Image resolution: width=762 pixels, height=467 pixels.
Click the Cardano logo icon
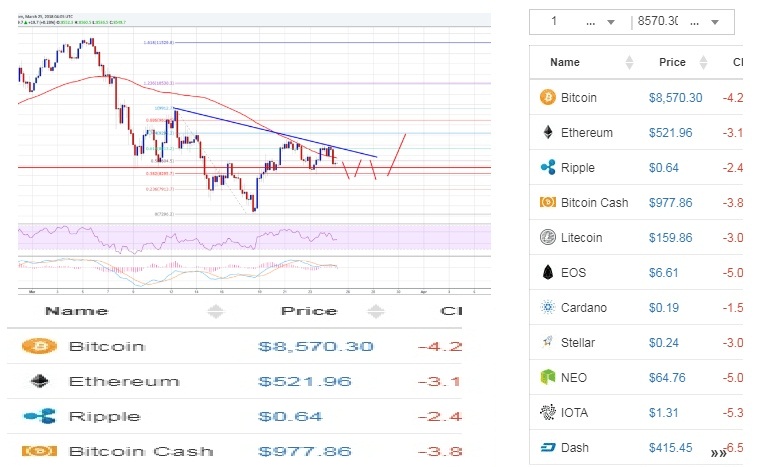(547, 308)
